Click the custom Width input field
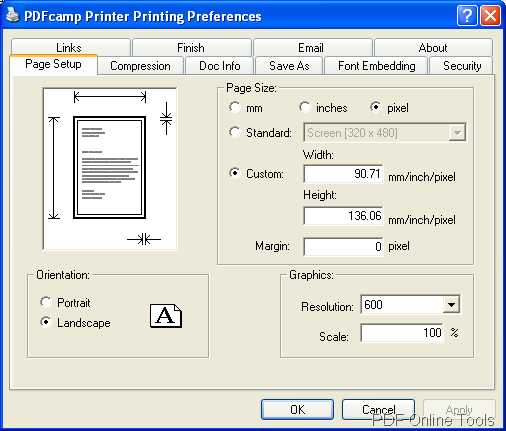This screenshot has width=506, height=431. pyautogui.click(x=343, y=174)
